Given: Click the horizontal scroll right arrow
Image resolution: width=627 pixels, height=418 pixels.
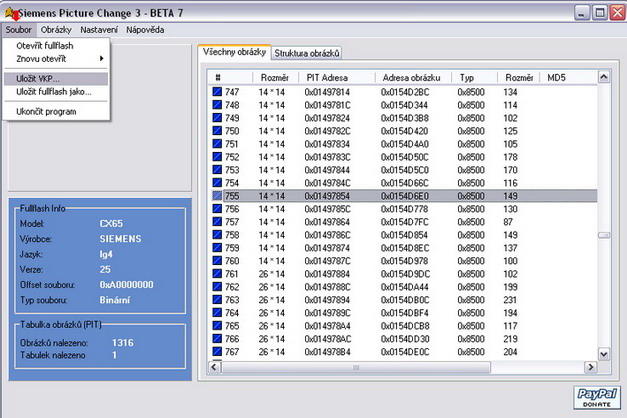Looking at the screenshot, I should 591,367.
